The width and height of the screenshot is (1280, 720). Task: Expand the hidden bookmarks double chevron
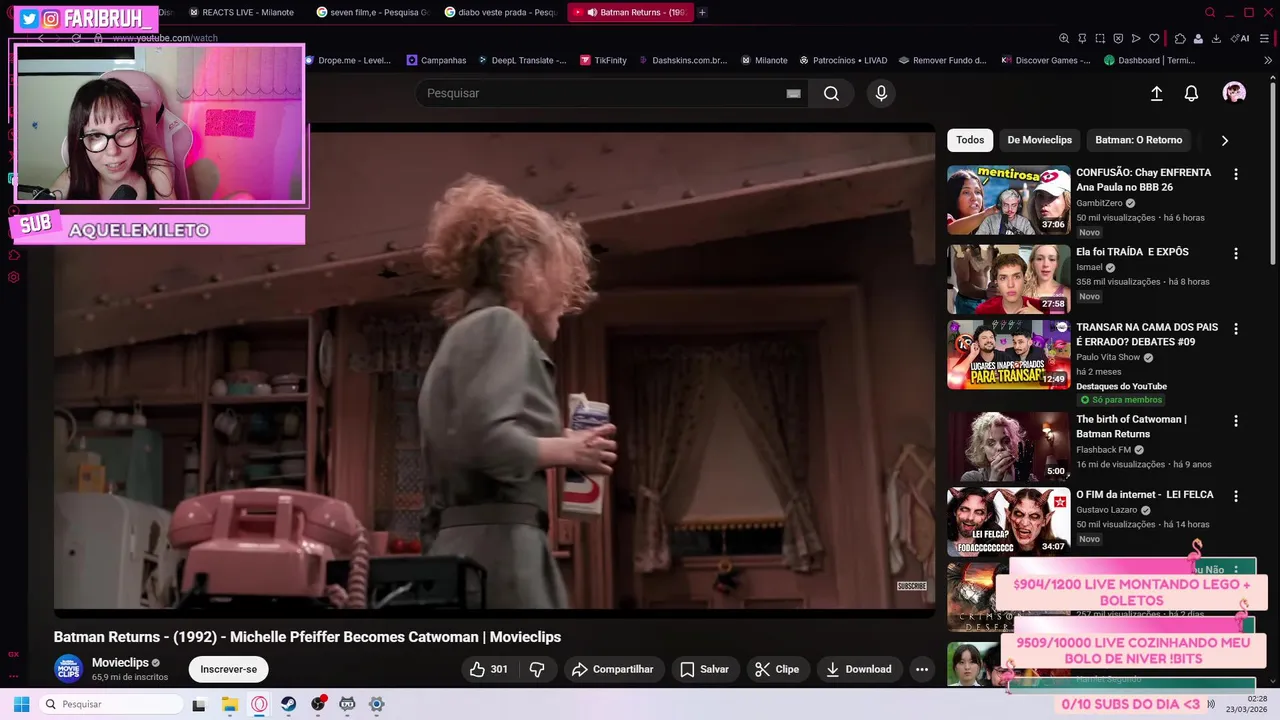(x=1269, y=60)
